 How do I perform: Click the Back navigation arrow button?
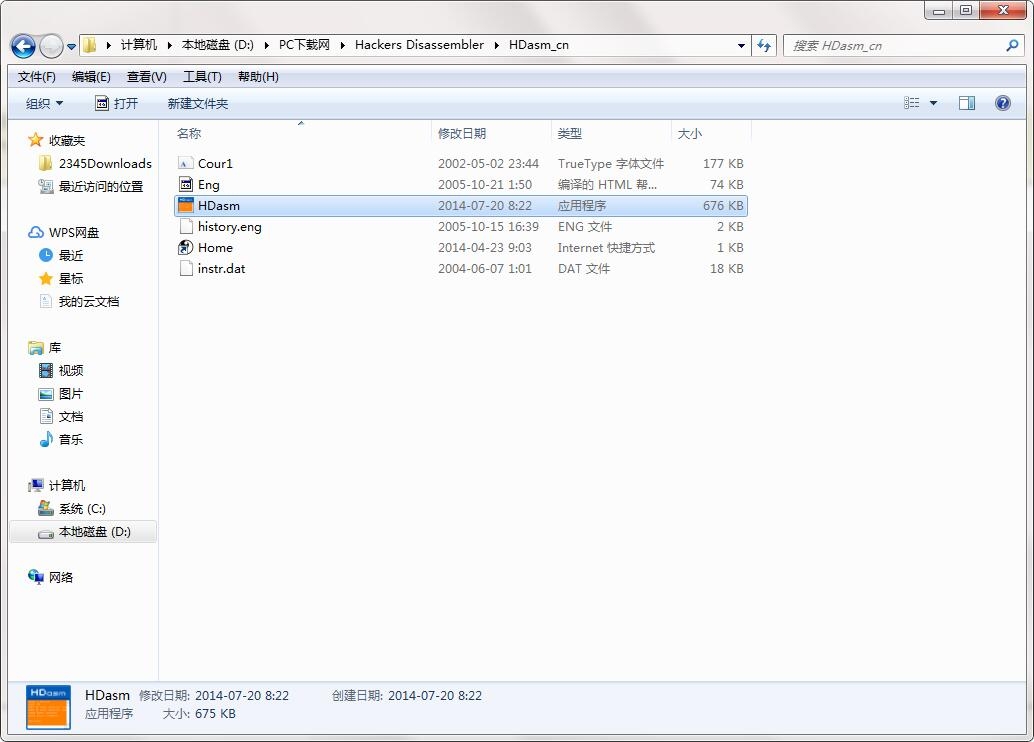pos(24,46)
